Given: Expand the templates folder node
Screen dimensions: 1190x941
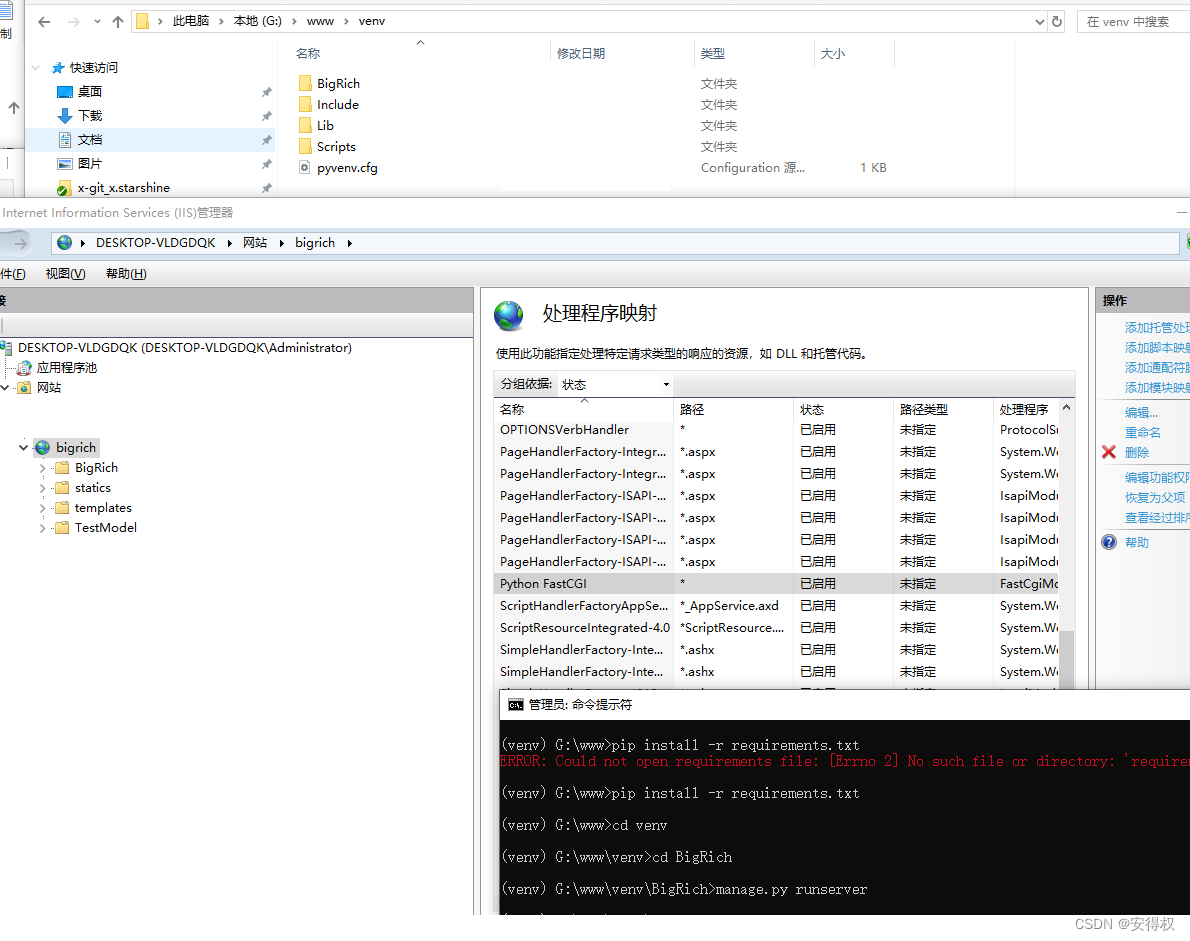Looking at the screenshot, I should 42,508.
